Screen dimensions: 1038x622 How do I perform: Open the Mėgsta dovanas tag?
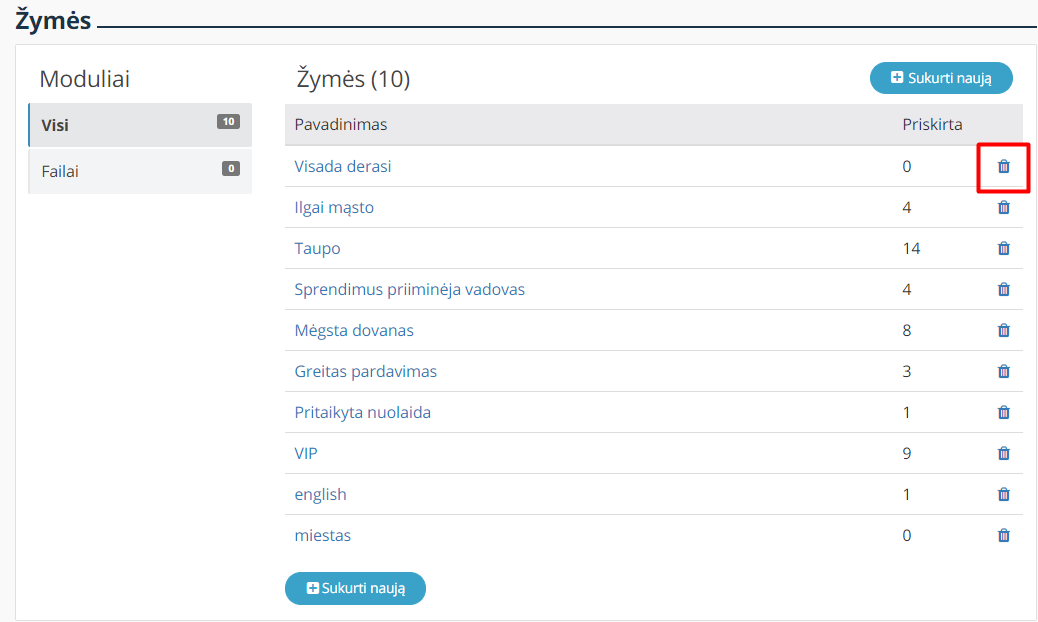click(354, 331)
